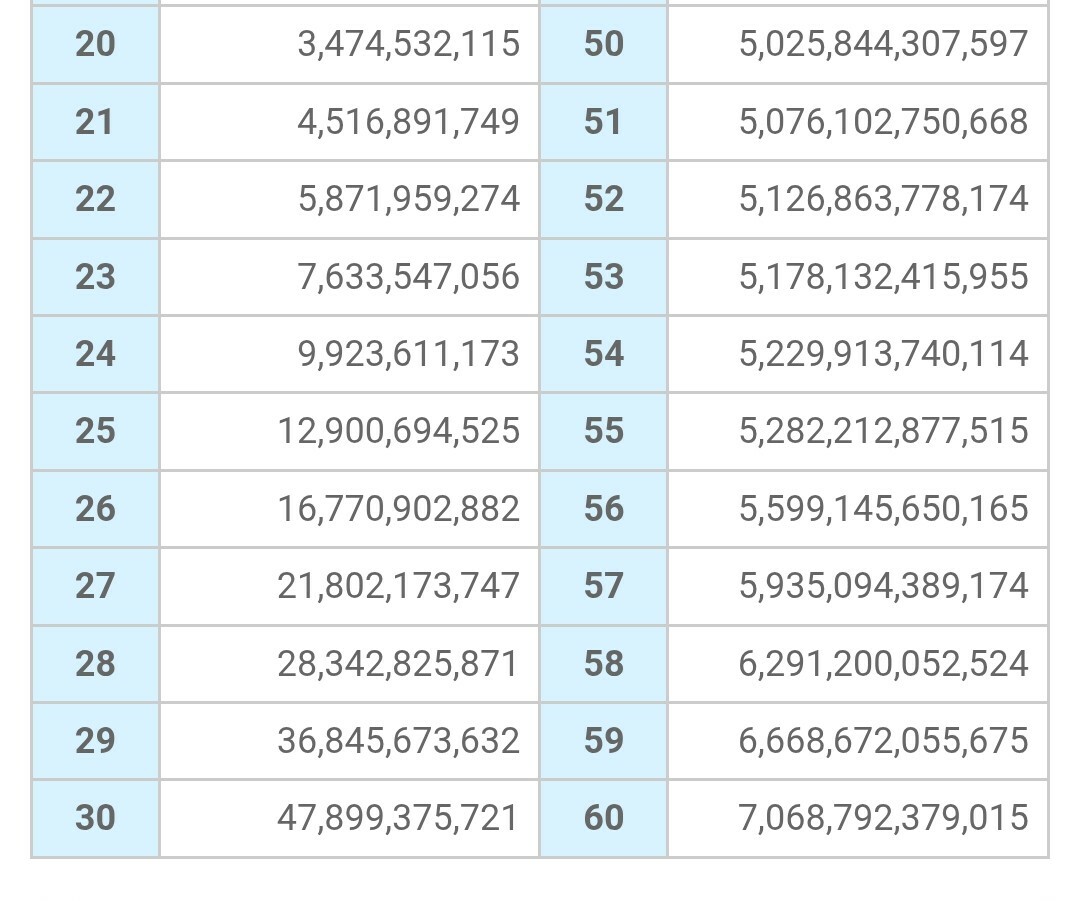Image resolution: width=1080 pixels, height=901 pixels.
Task: Click the value 7,068,792,379,015
Action: [x=883, y=818]
